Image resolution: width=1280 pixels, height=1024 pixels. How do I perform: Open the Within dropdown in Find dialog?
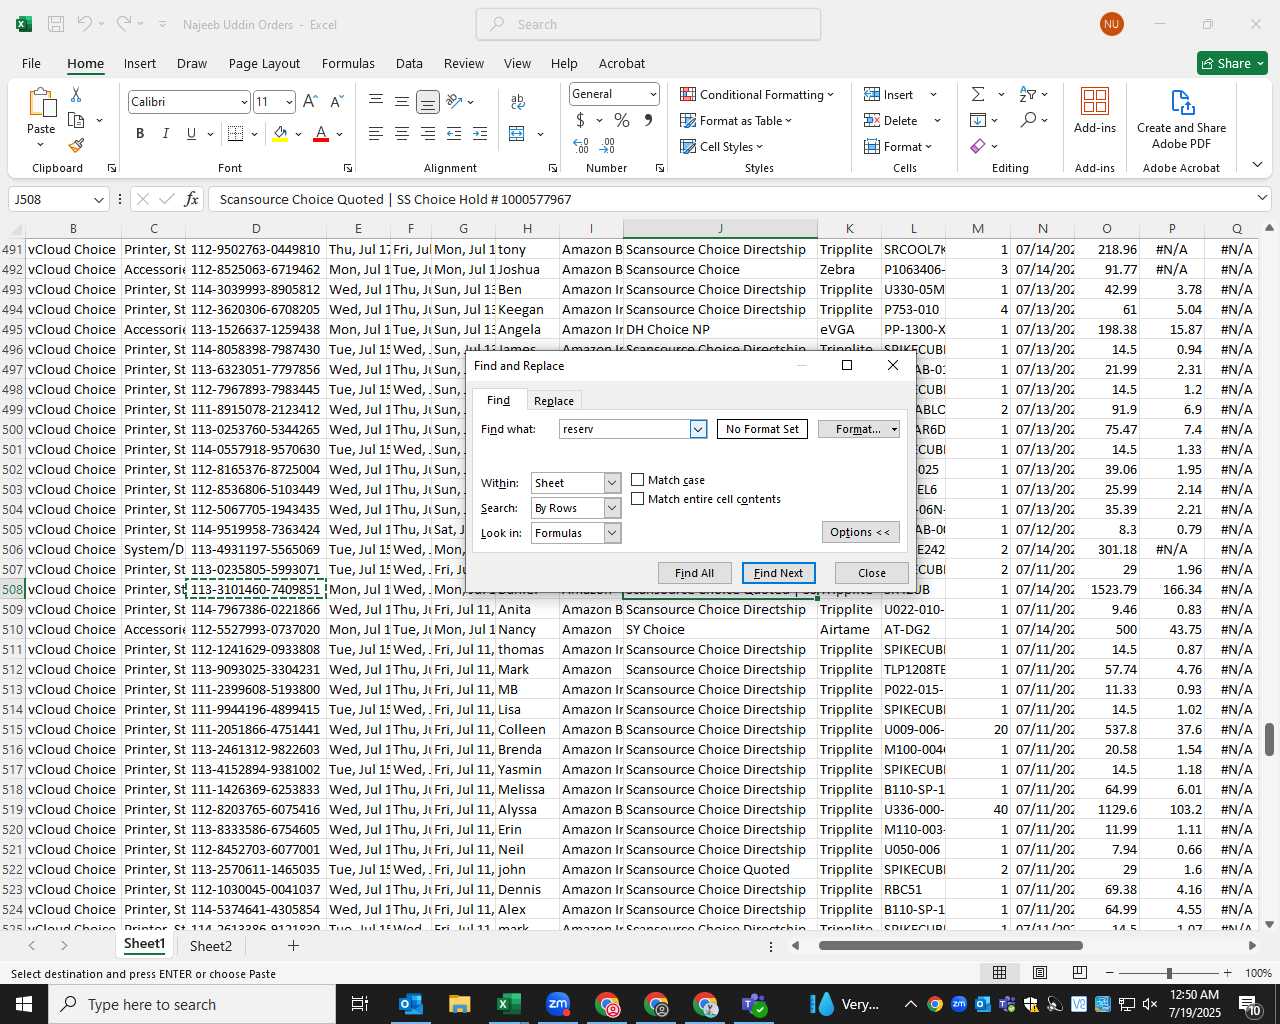[612, 483]
